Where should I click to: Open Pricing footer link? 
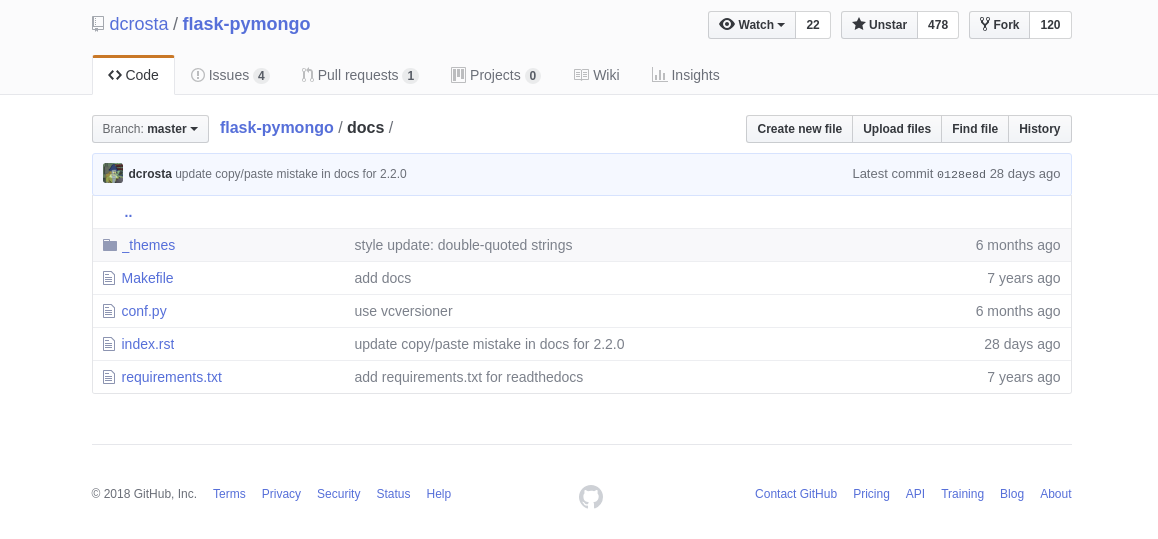click(871, 494)
